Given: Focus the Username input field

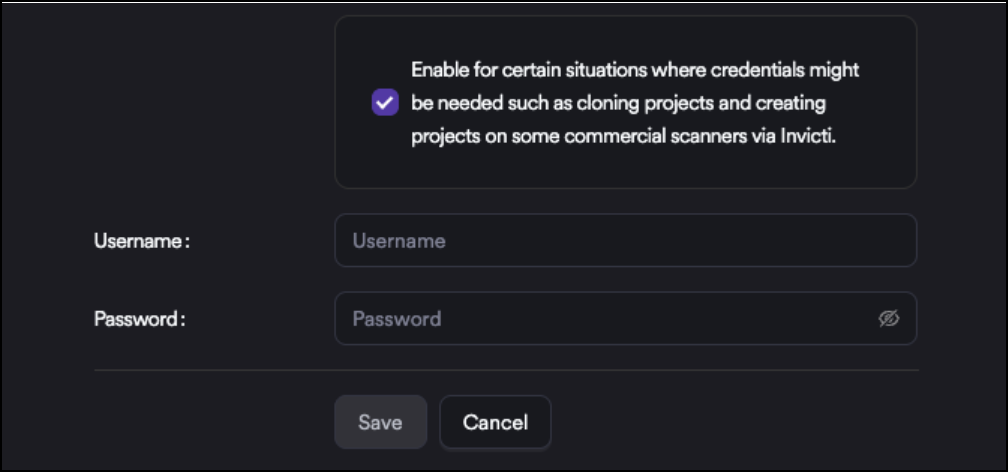Looking at the screenshot, I should [x=625, y=241].
